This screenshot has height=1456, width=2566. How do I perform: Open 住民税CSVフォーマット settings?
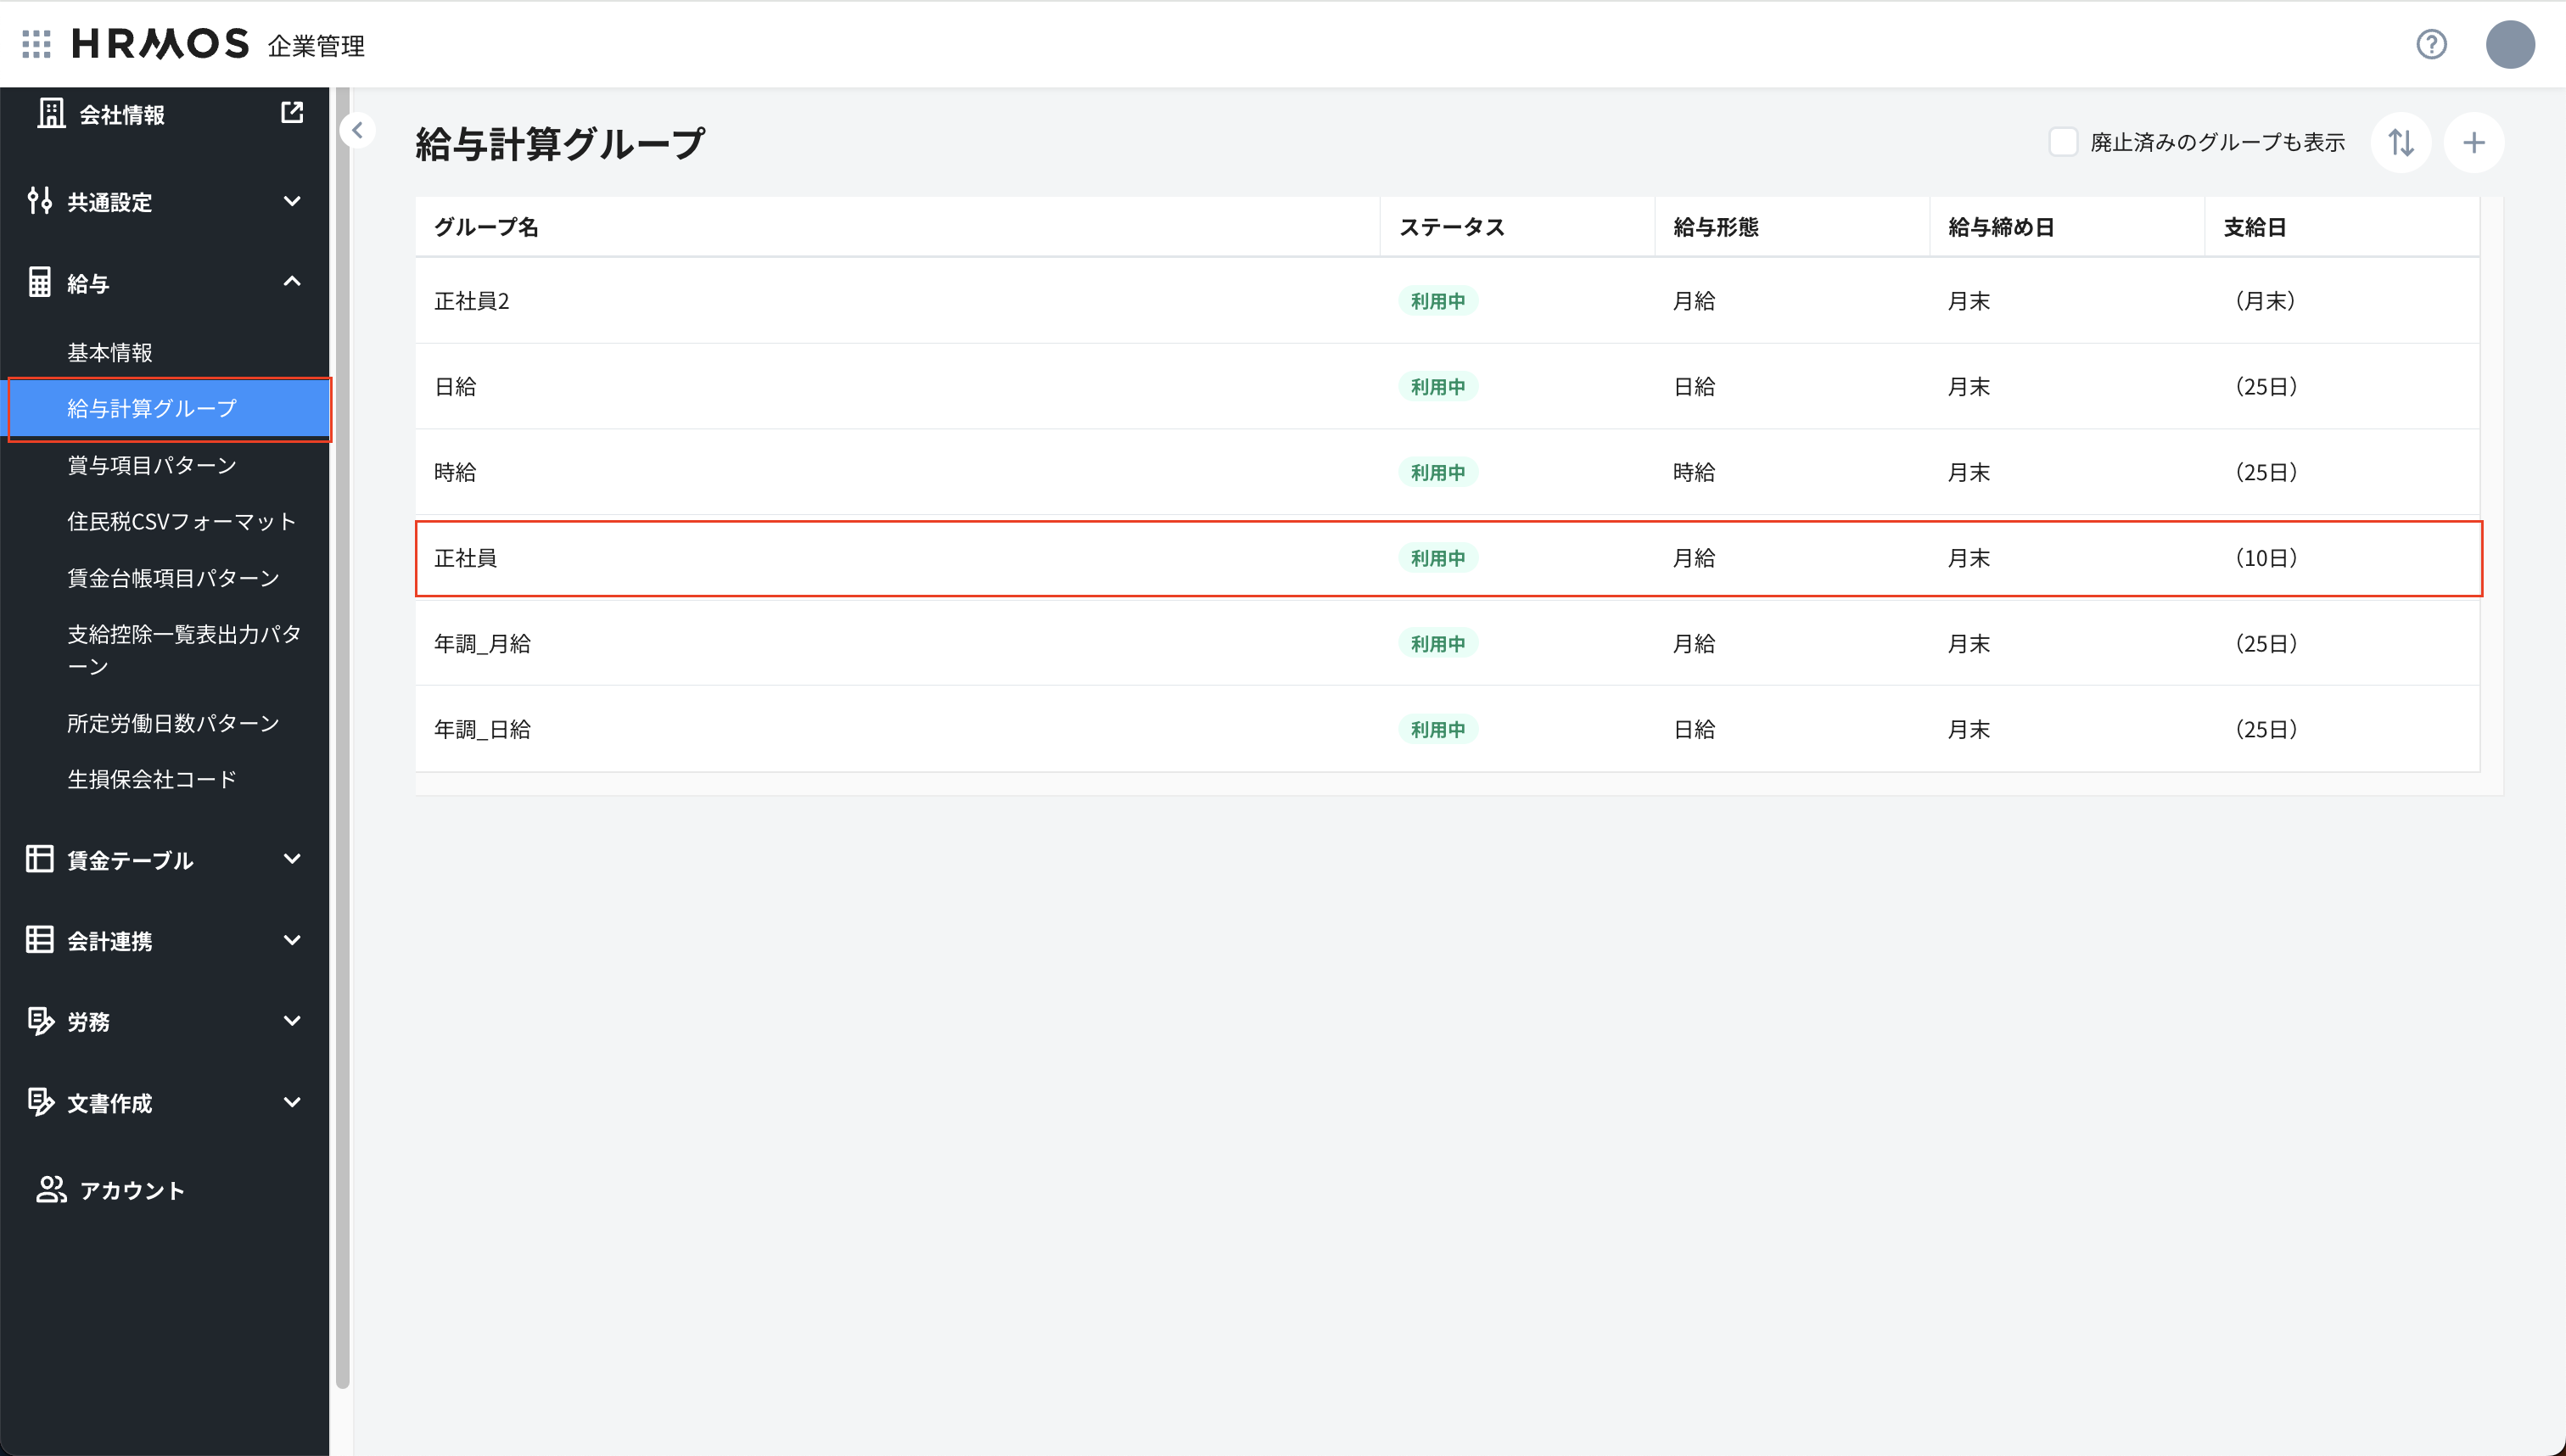point(181,521)
